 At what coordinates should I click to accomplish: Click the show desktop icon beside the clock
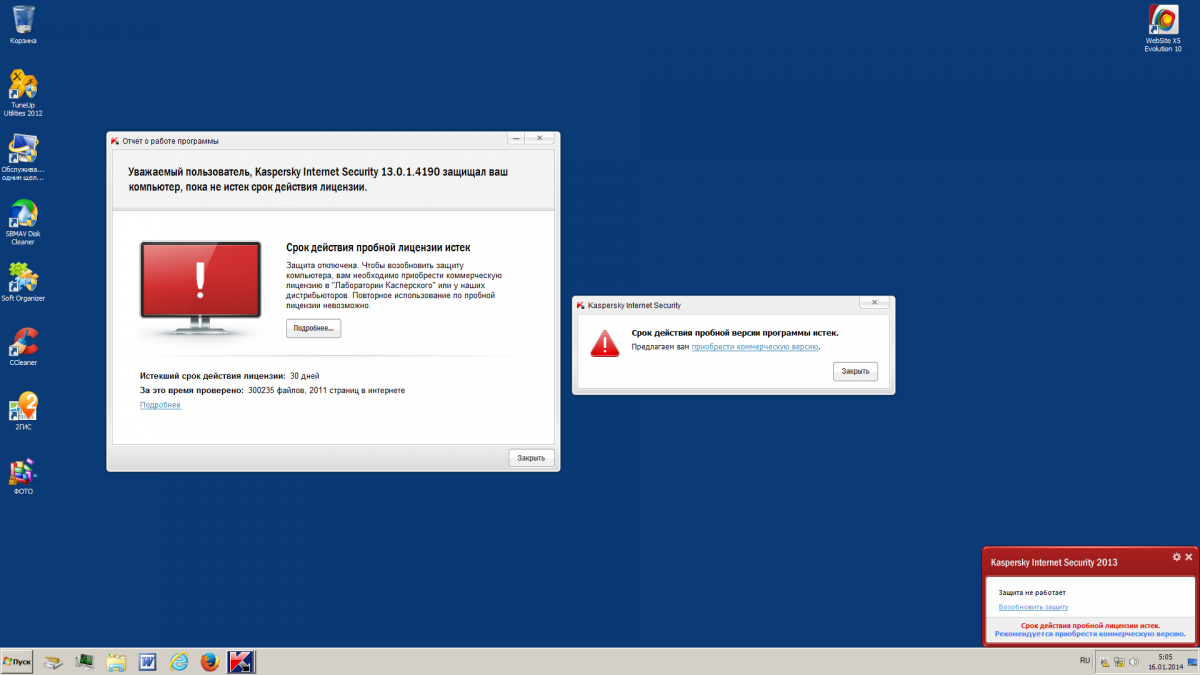click(x=1191, y=662)
